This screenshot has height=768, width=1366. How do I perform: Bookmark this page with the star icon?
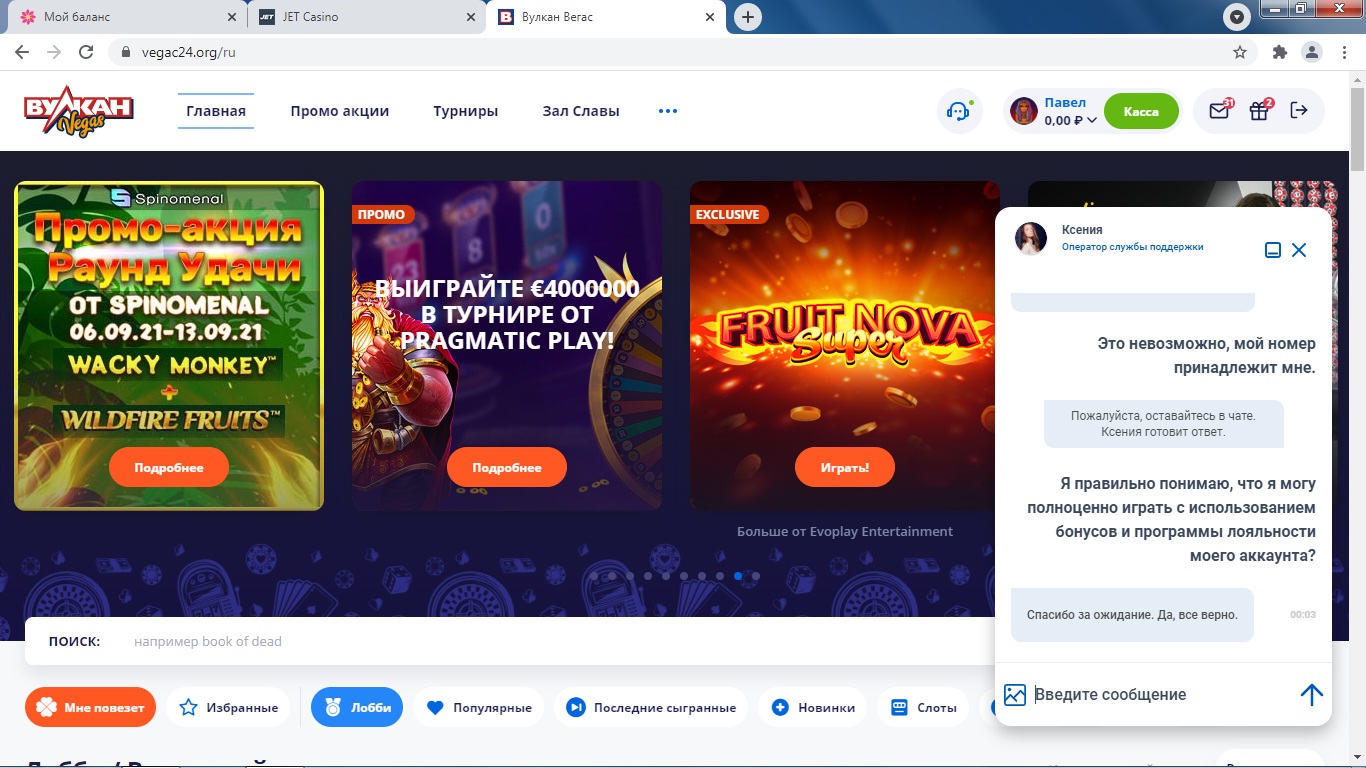tap(1240, 52)
